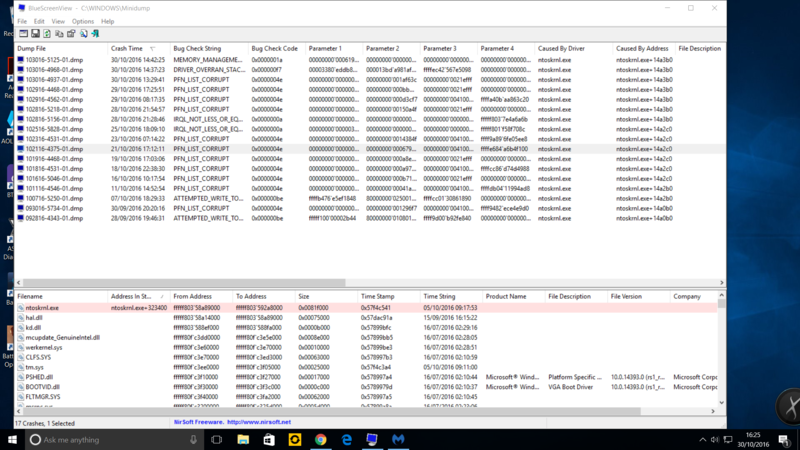The width and height of the screenshot is (800, 450).
Task: Sort by Bug Check String column
Action: pos(209,48)
